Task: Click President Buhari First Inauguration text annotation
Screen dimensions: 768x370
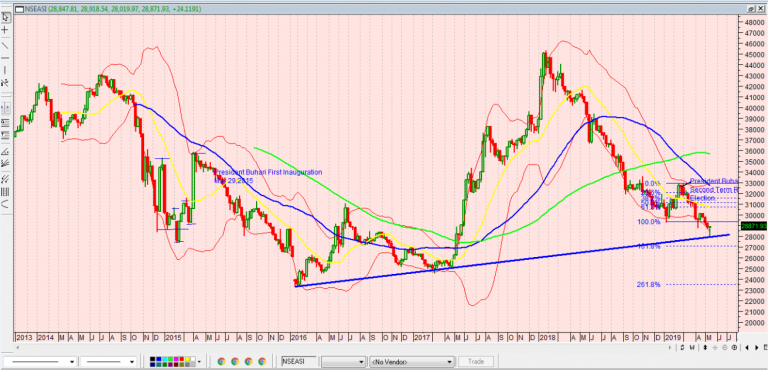Action: click(x=268, y=176)
